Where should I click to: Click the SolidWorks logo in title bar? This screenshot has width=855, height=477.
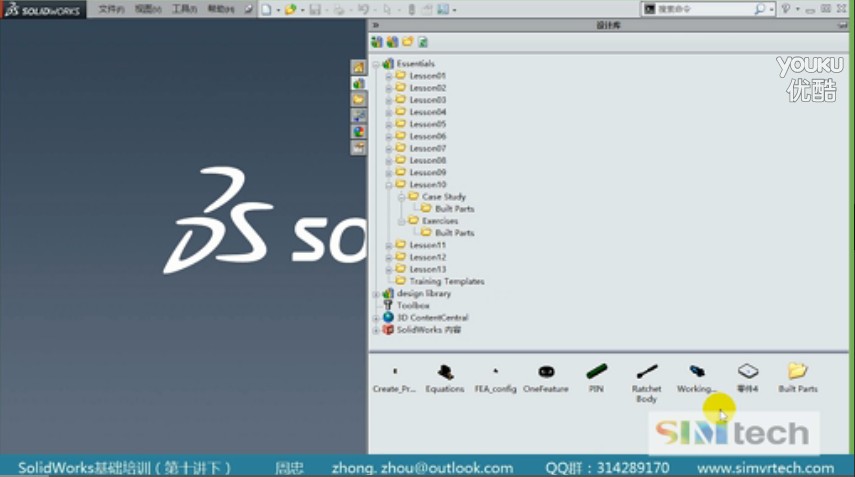click(43, 9)
